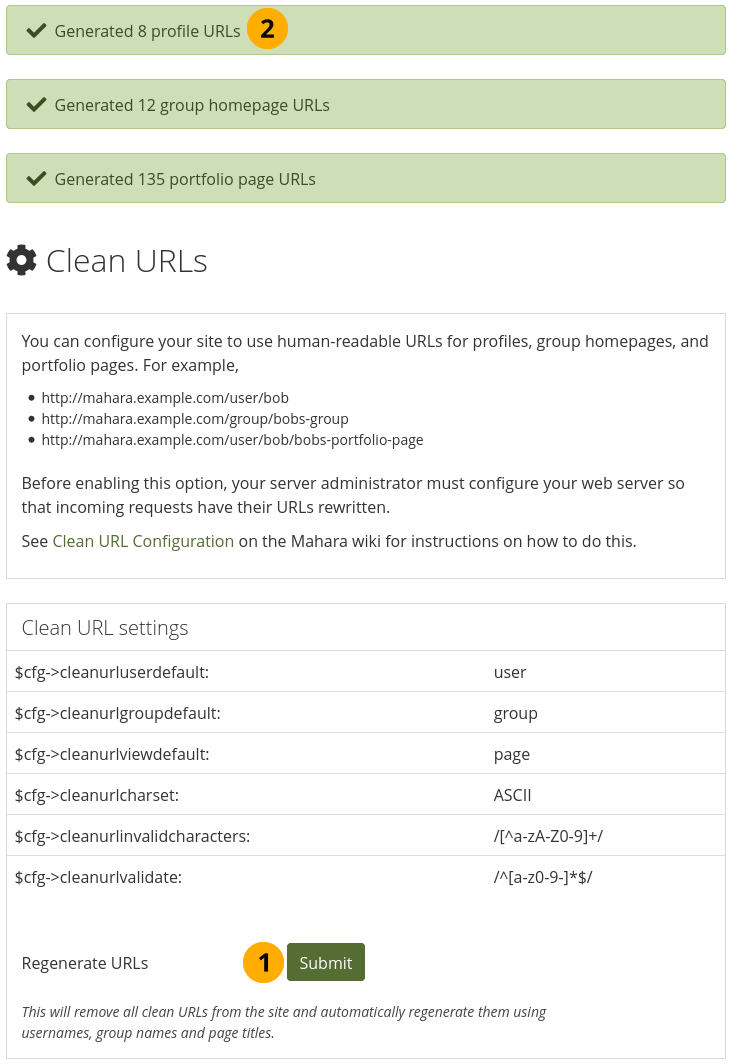Click the checkmark icon beside group homepage message
This screenshot has width=732, height=1064.
tap(37, 105)
